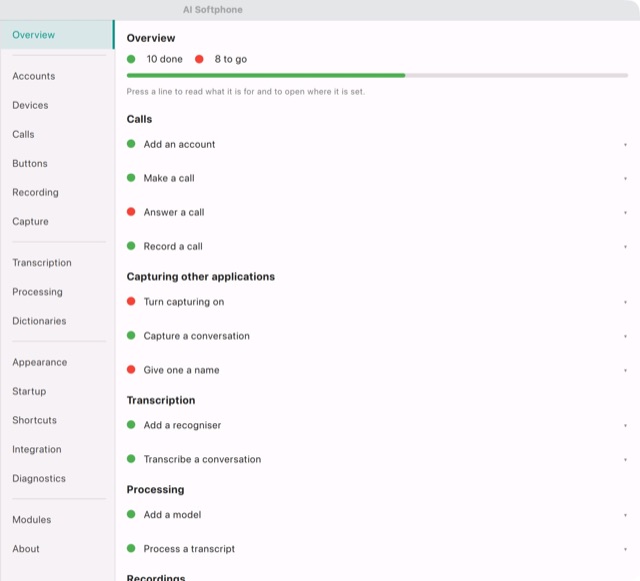Screen dimensions: 640x581
Task: Expand the Capture a conversation arrow
Action: 625,336
